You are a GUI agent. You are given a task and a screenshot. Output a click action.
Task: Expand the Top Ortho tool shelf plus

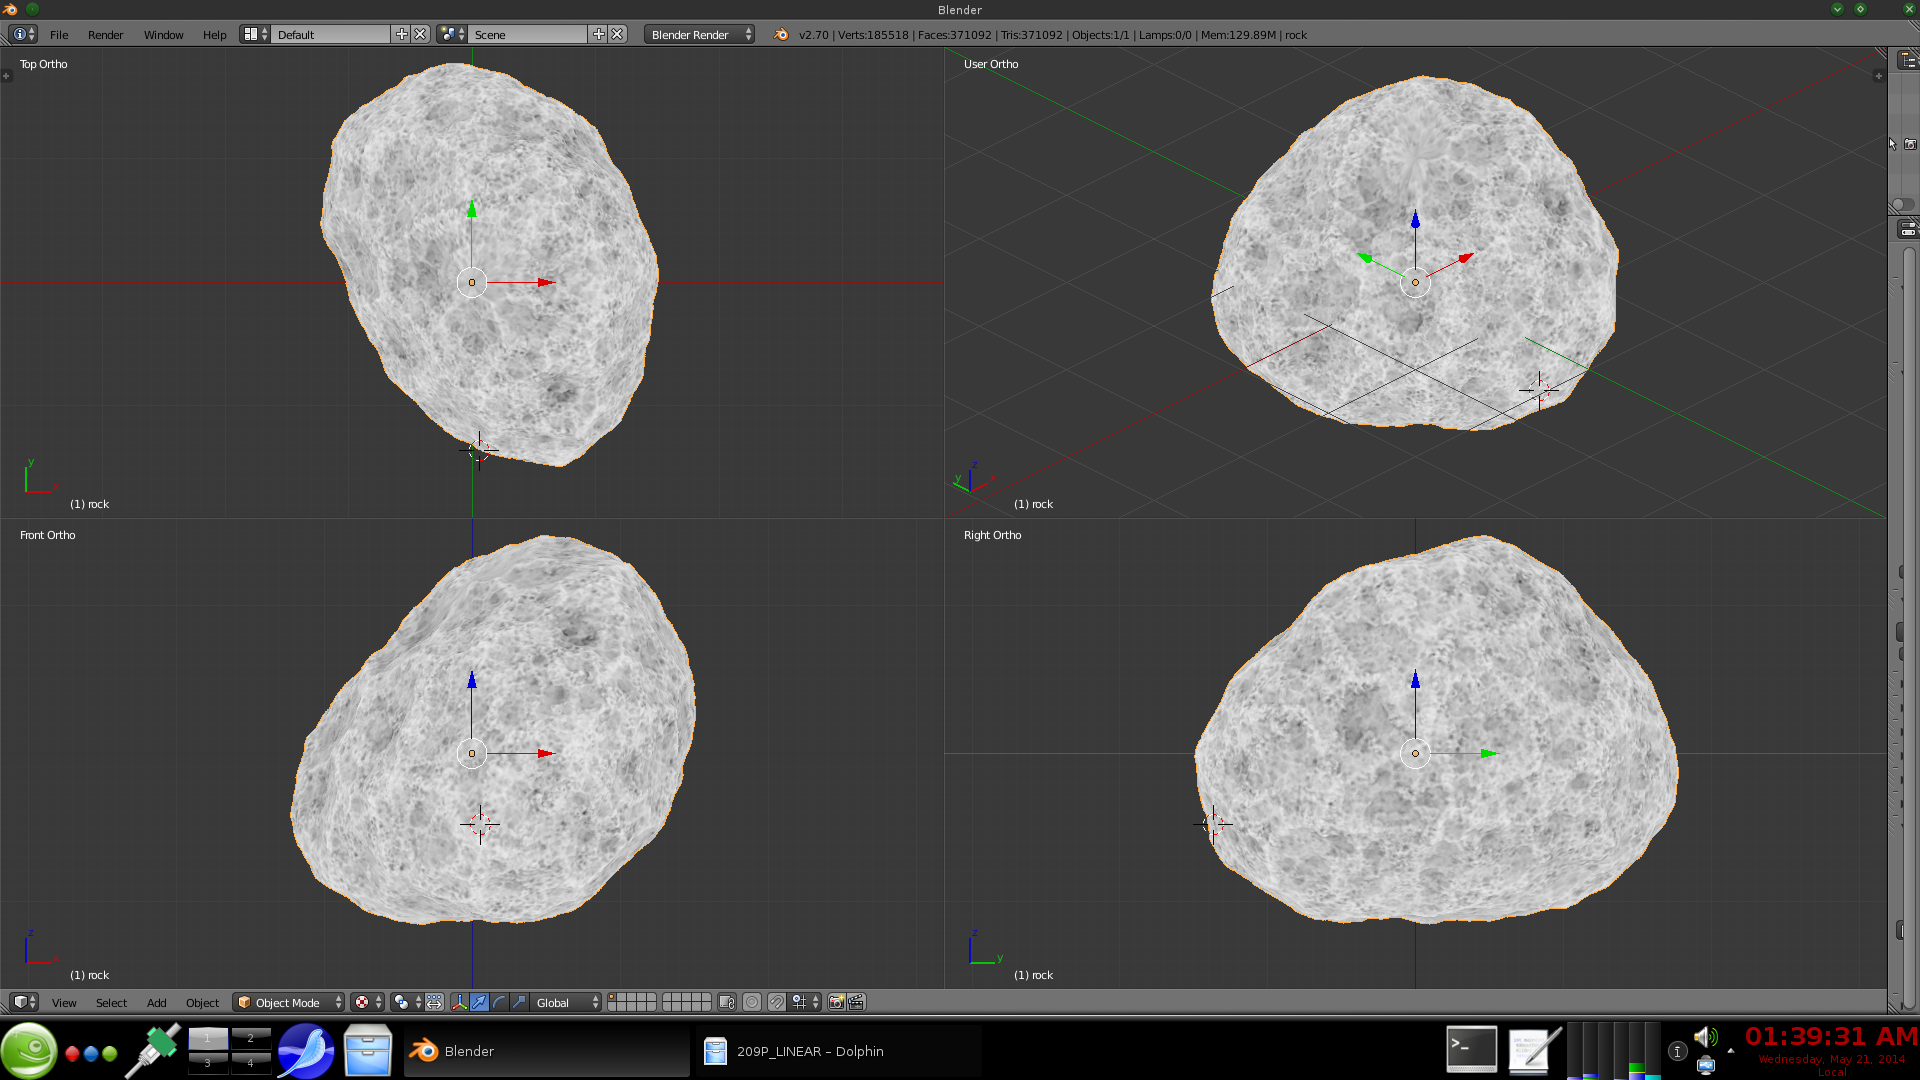pos(6,76)
